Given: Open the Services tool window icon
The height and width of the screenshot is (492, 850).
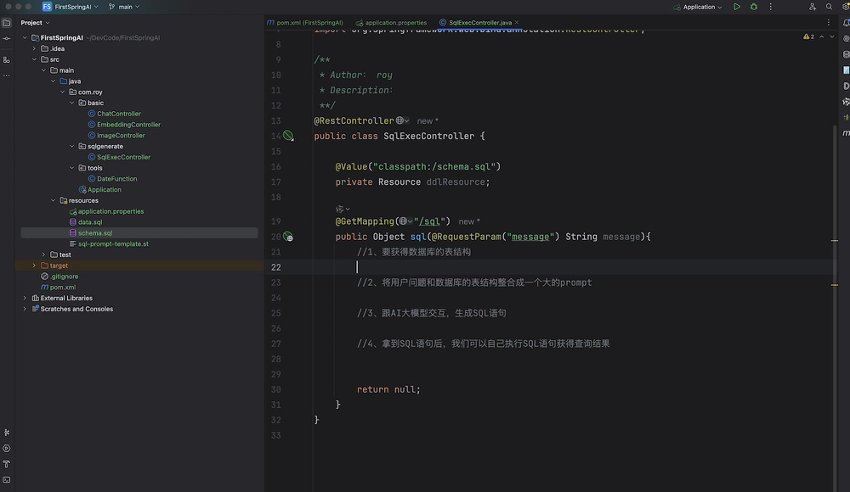Looking at the screenshot, I should click(x=7, y=448).
